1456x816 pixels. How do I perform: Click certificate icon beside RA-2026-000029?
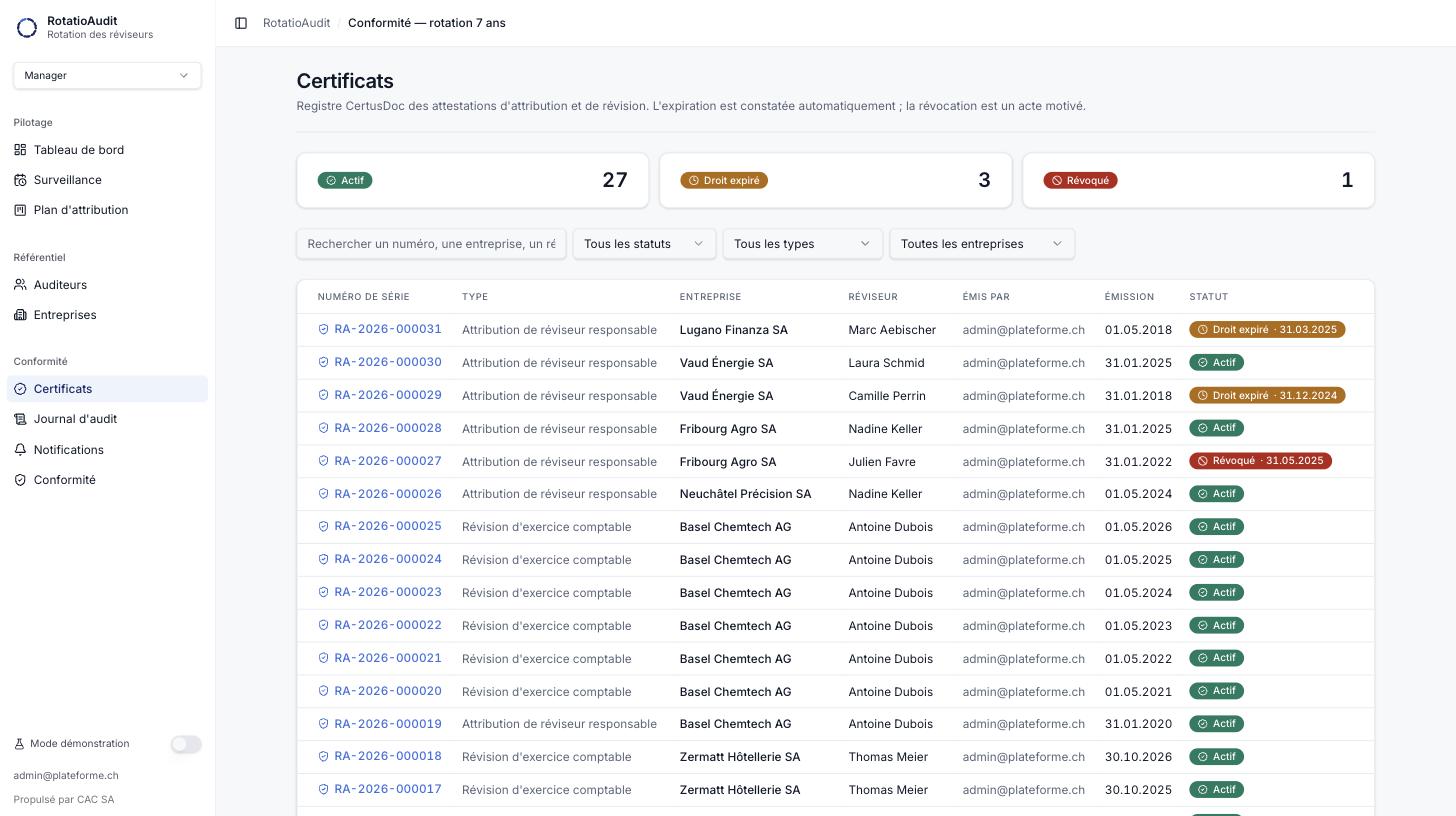(324, 395)
